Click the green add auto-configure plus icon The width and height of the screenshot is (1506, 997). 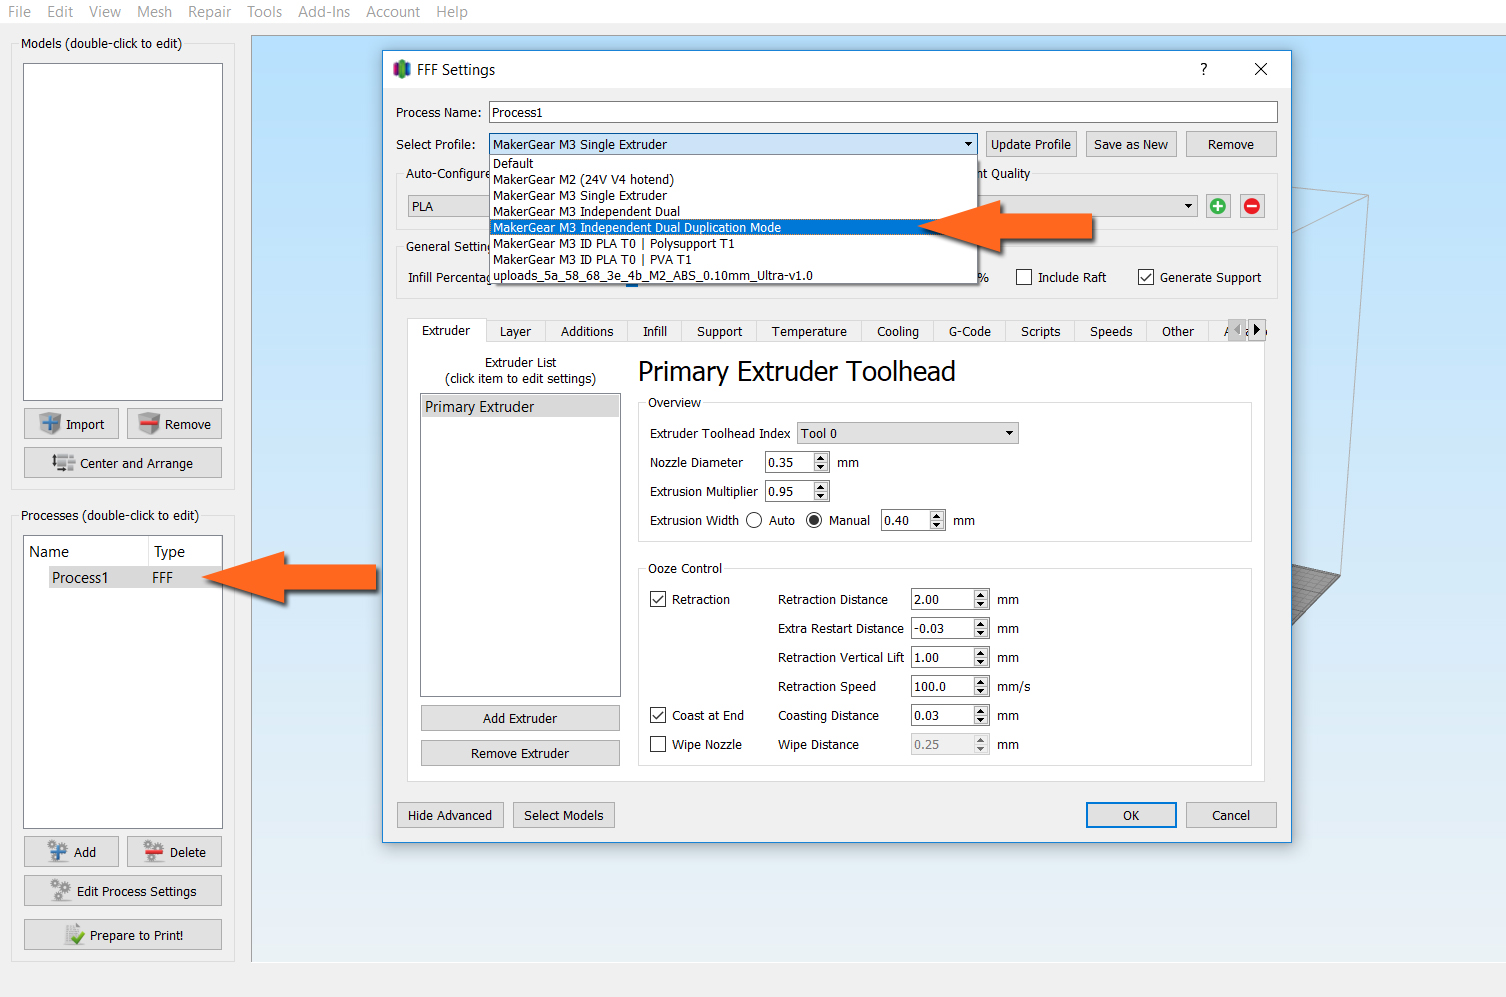[1217, 206]
